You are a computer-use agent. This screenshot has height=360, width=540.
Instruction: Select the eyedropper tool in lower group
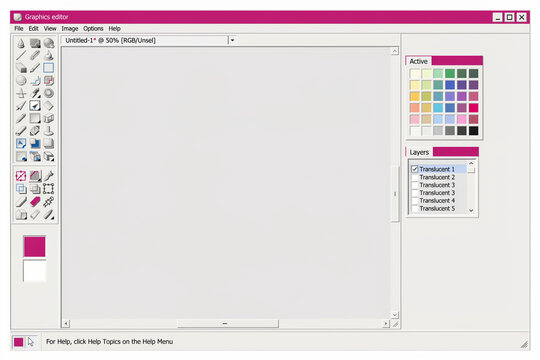49,176
